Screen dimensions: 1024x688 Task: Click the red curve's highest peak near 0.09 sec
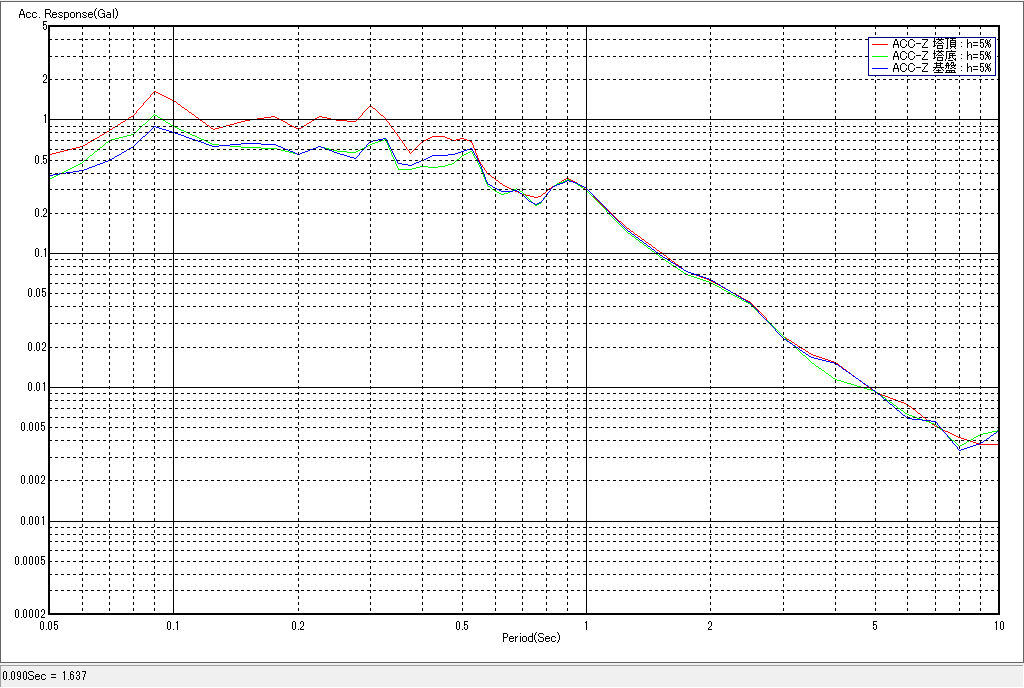[154, 92]
